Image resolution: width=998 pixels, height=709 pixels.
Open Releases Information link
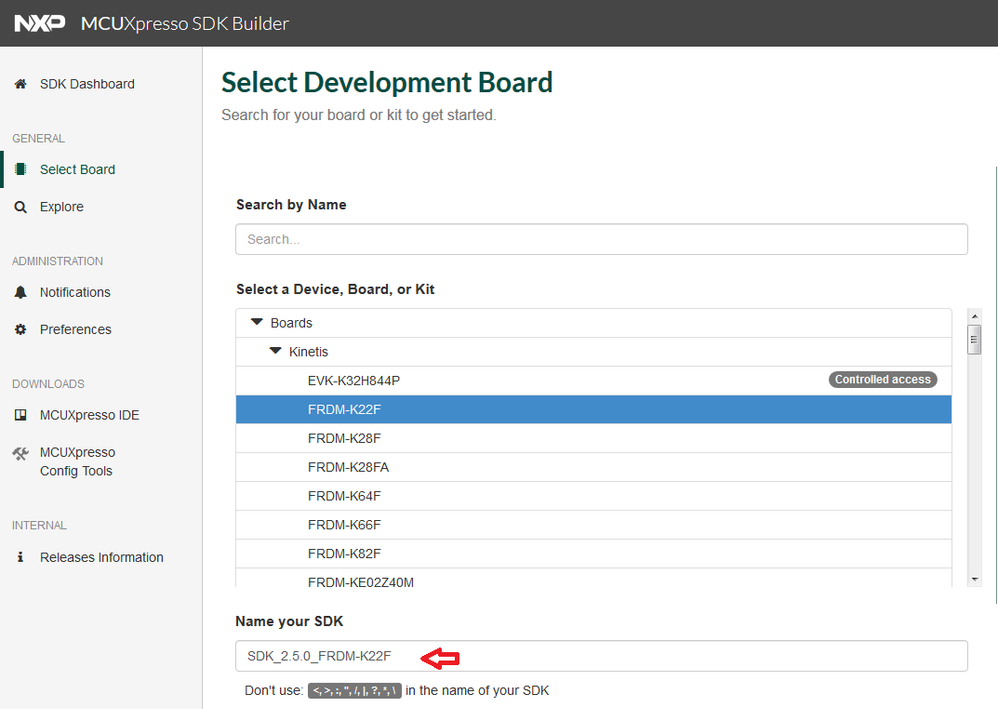[102, 557]
